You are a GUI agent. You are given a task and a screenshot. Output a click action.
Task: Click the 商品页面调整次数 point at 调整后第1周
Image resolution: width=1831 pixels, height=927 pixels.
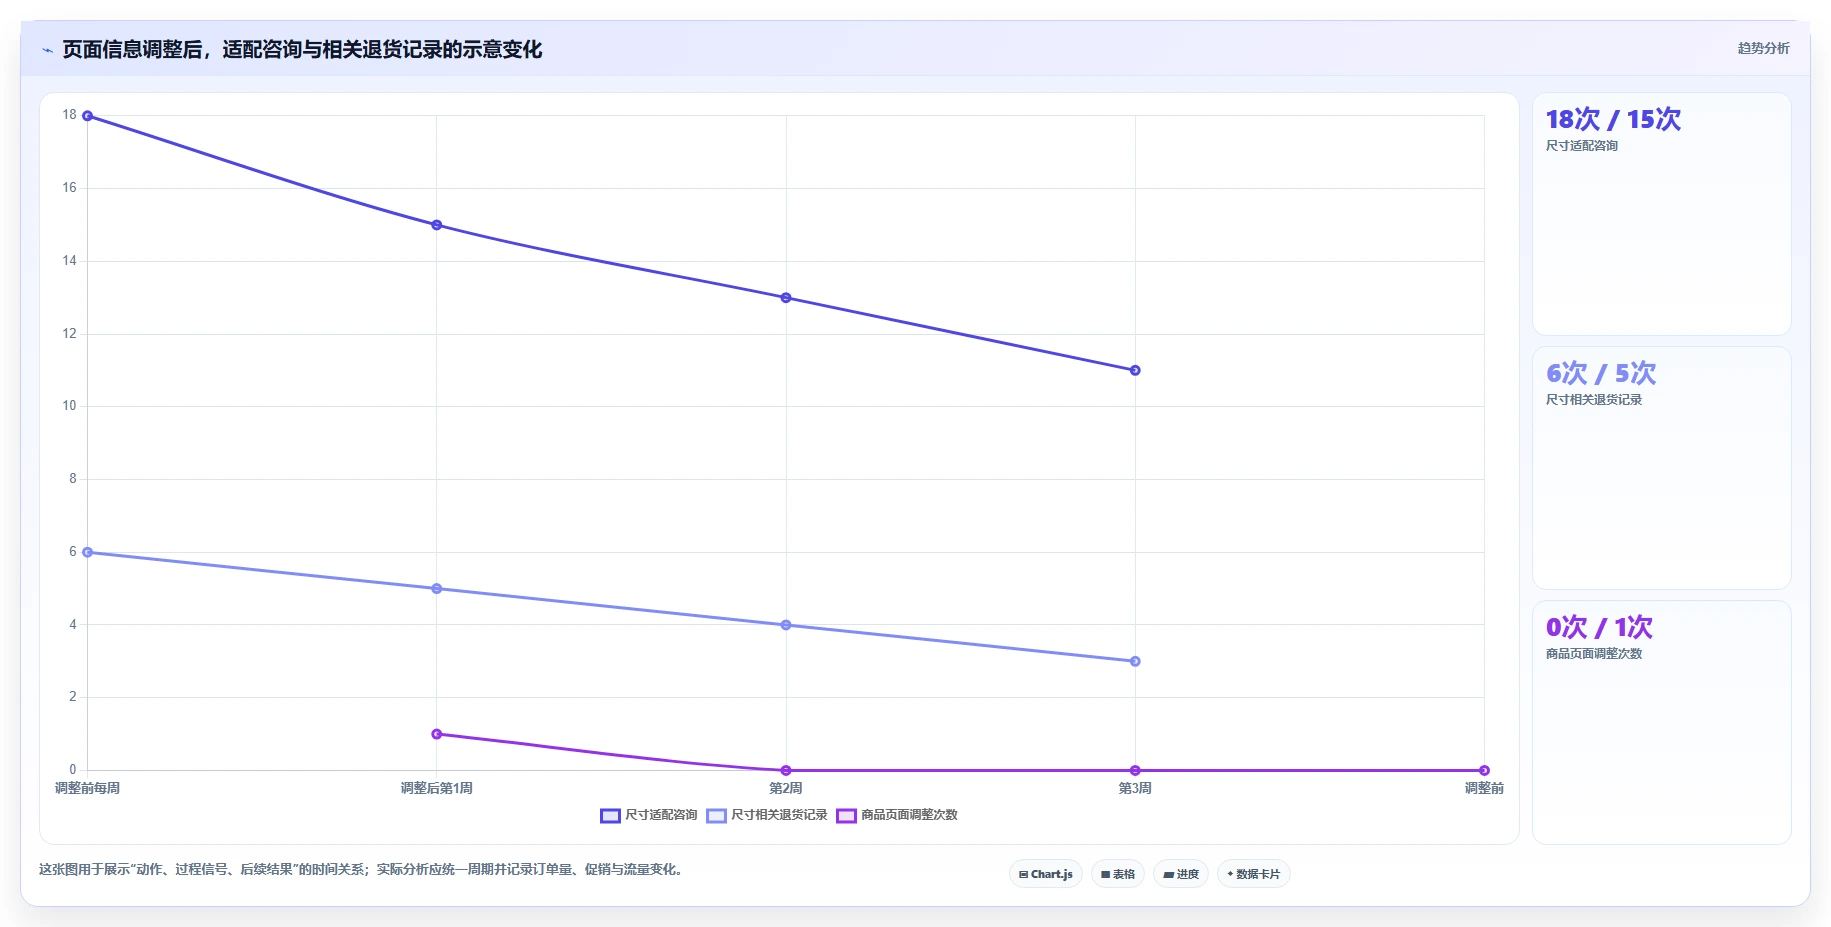[x=437, y=734]
